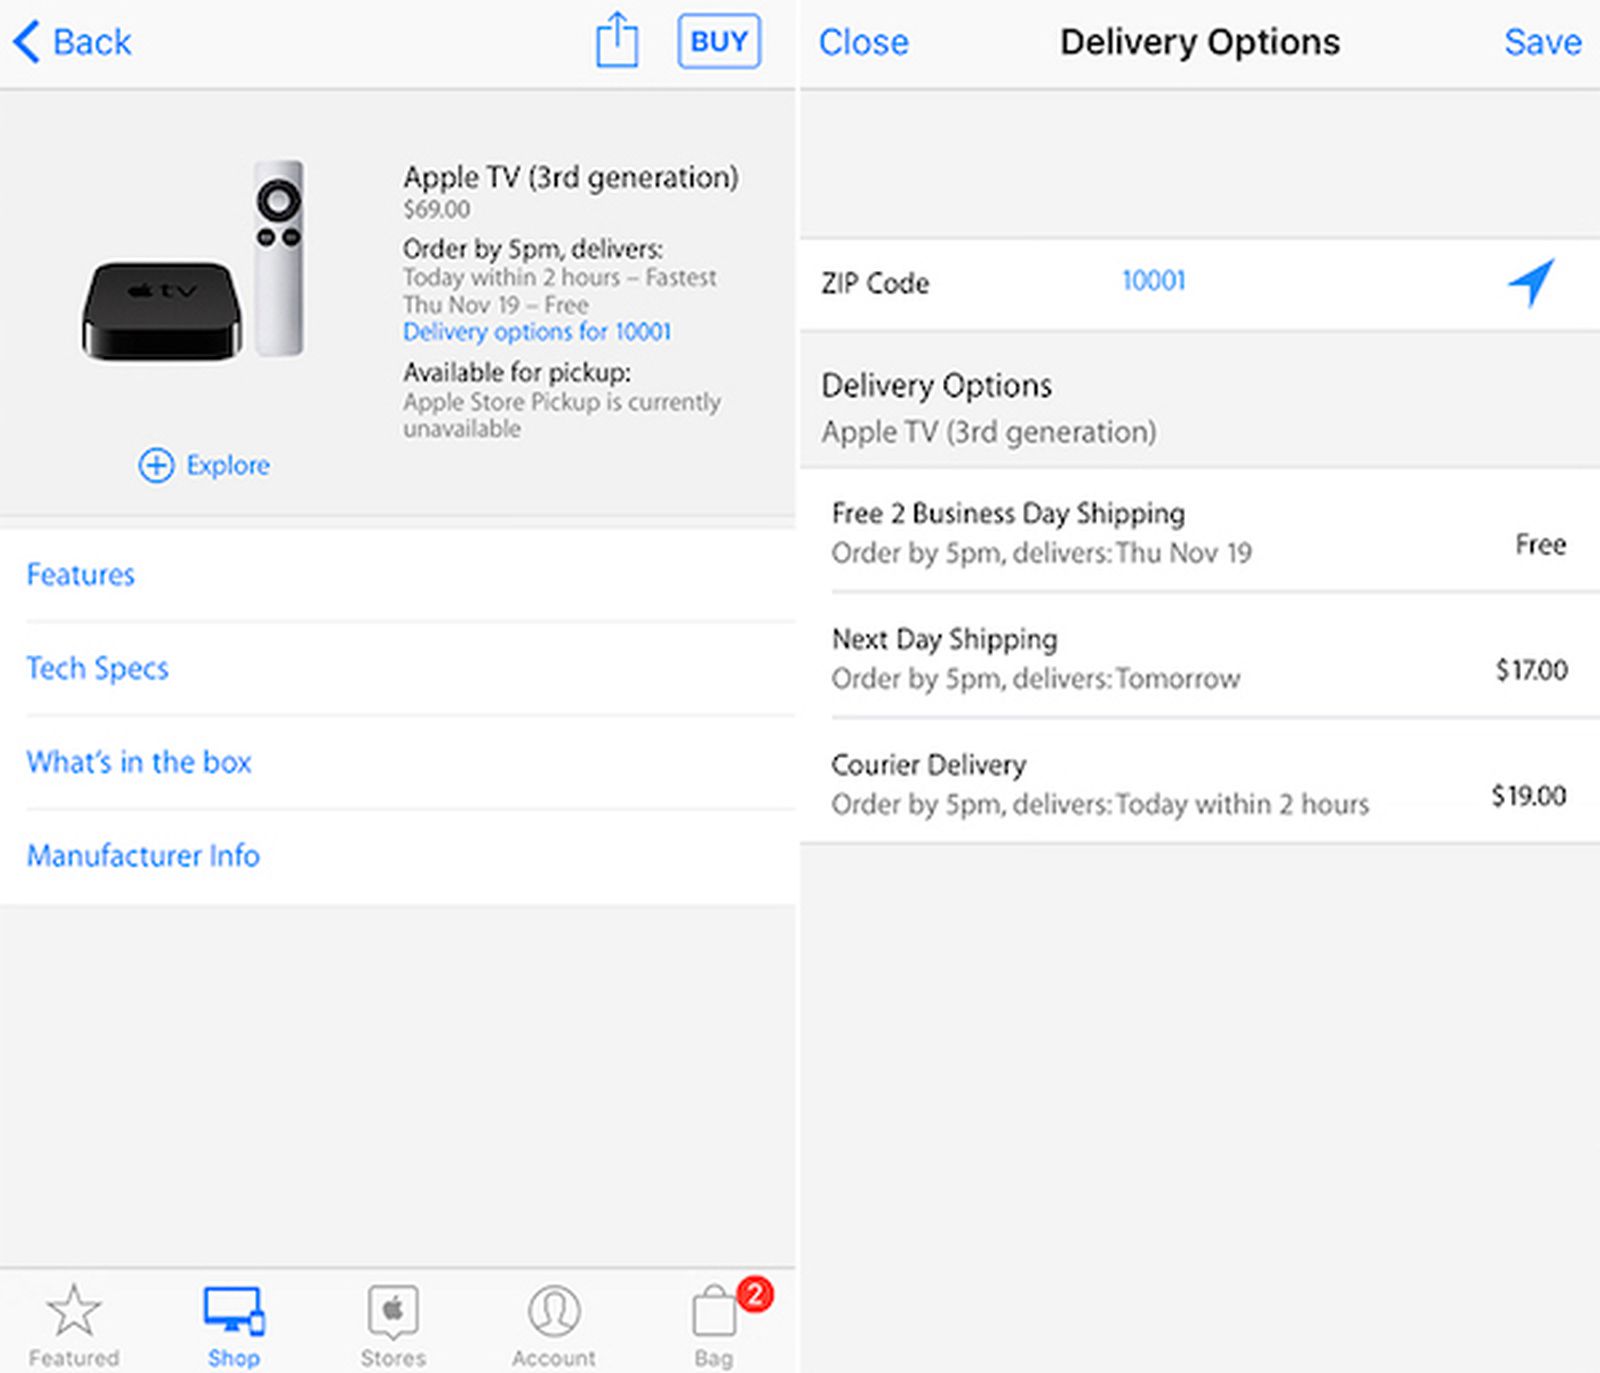Tap the Shop devices icon in tab bar
This screenshot has height=1373, width=1600.
233,1310
